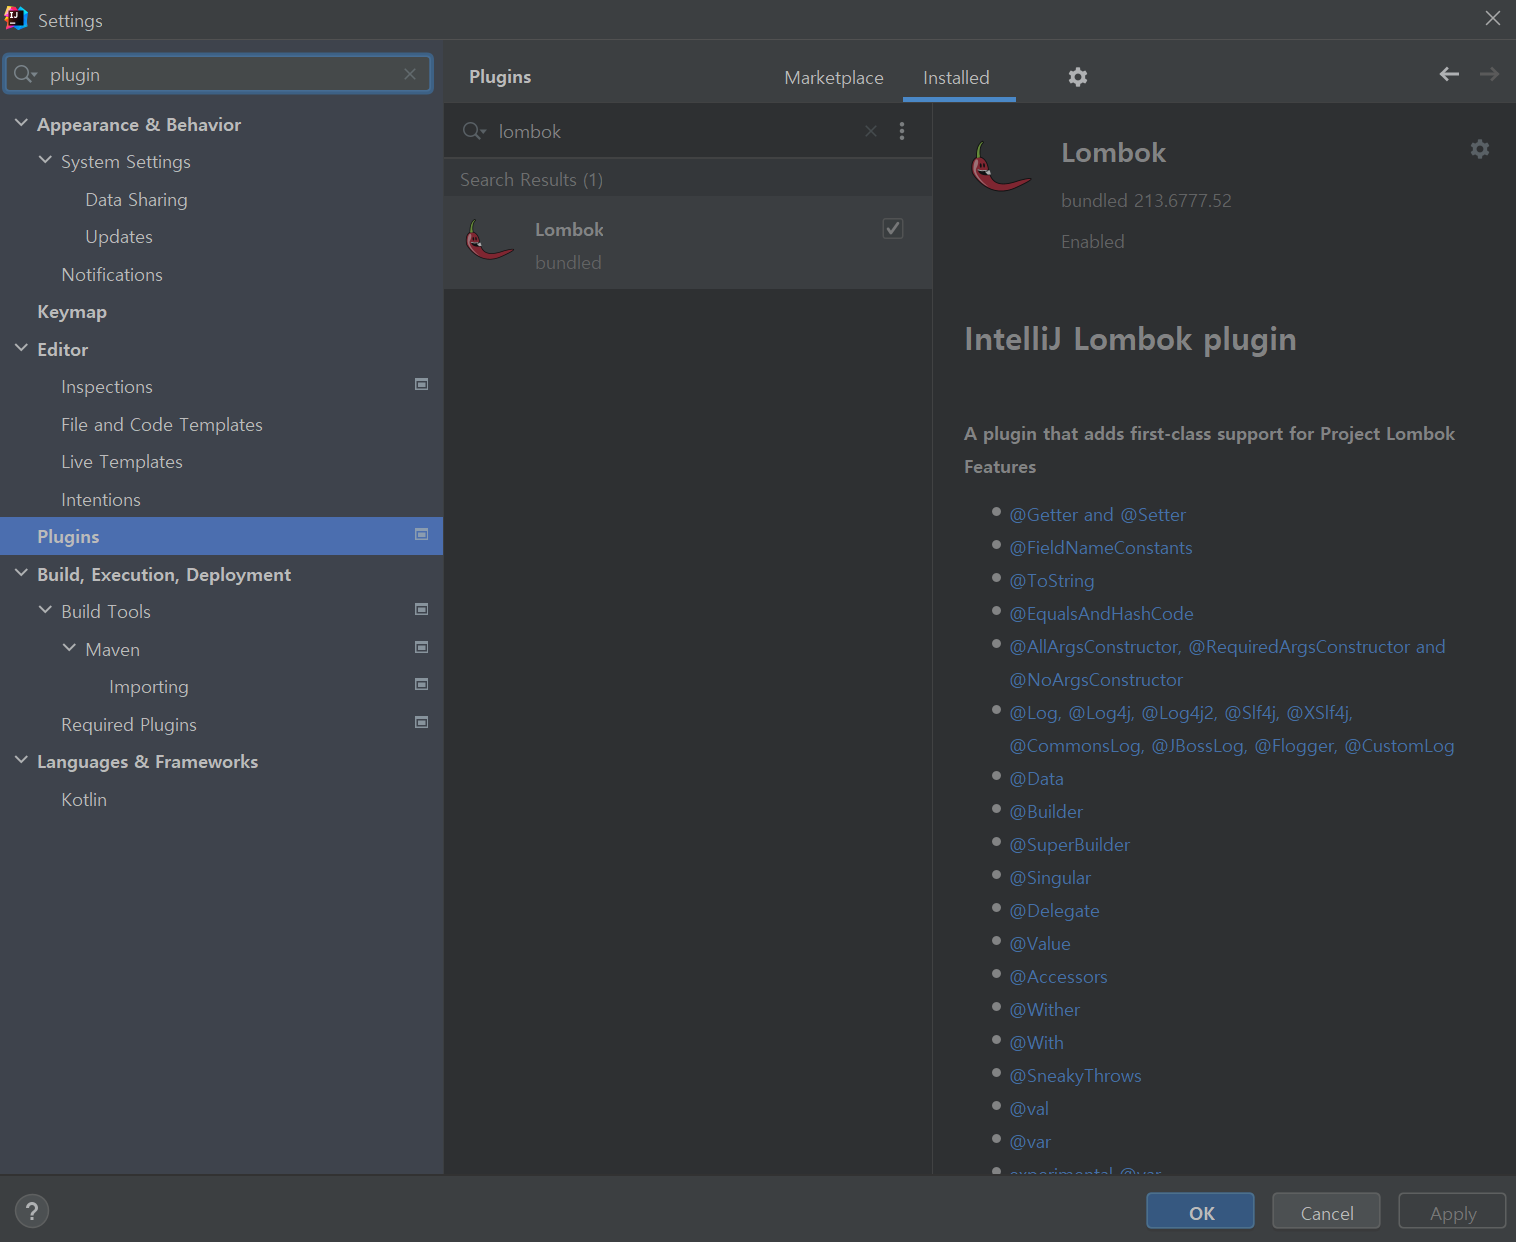Select File and Code Templates
The width and height of the screenshot is (1516, 1242).
162,425
